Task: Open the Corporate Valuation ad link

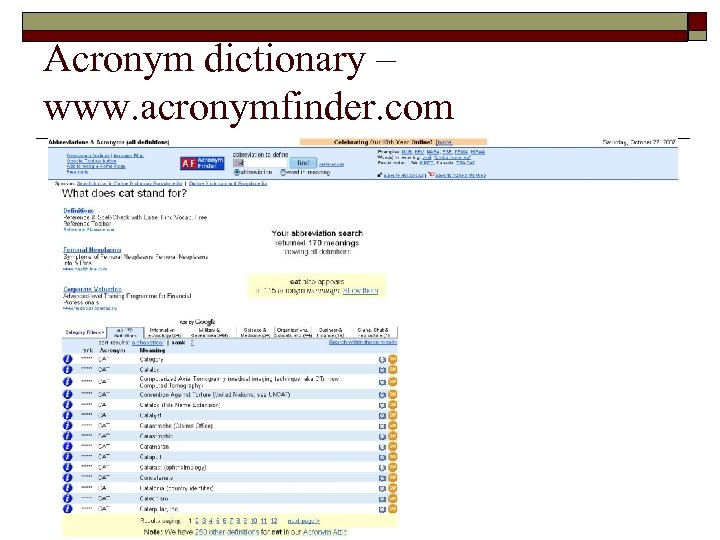Action: [x=92, y=289]
